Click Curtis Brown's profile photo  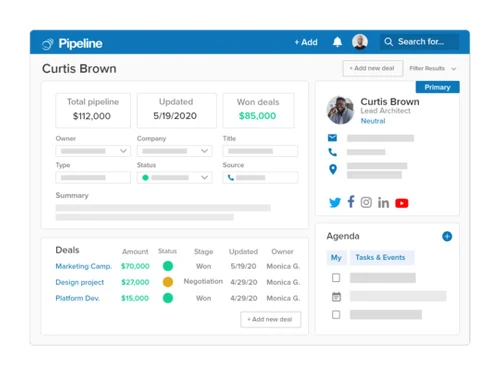tap(340, 110)
